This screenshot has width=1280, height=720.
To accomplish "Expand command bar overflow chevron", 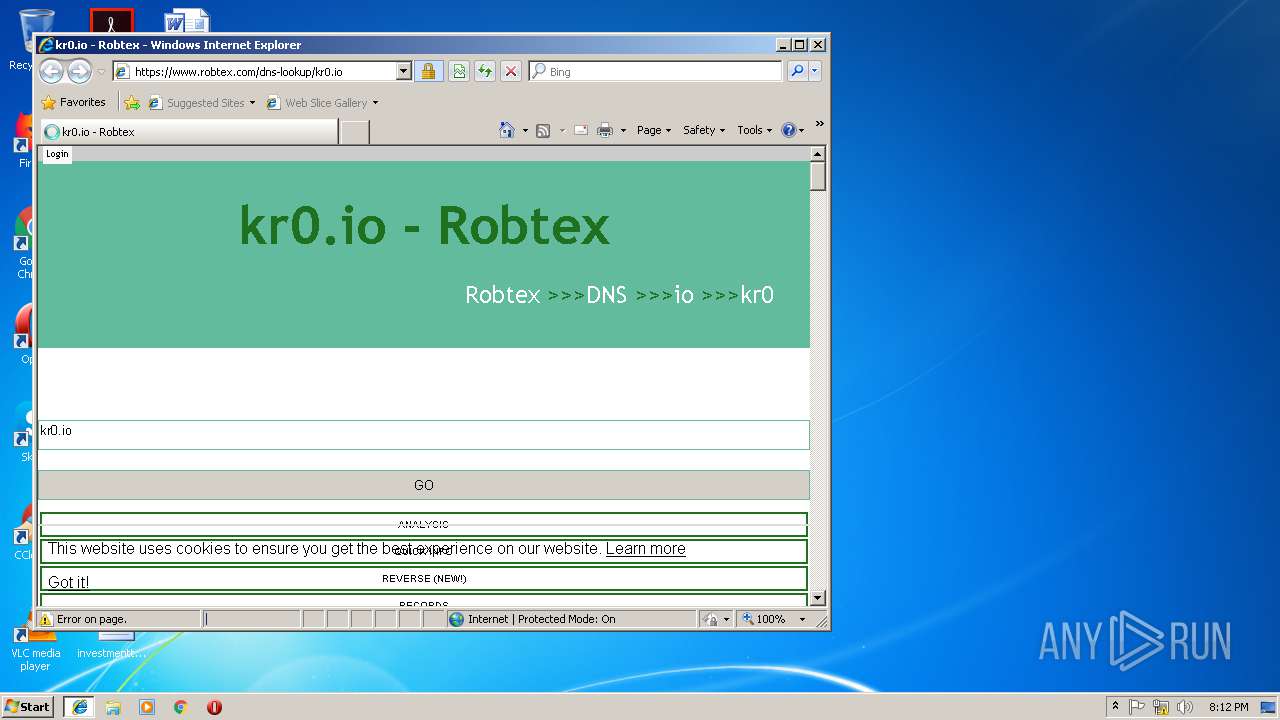I will click(819, 125).
